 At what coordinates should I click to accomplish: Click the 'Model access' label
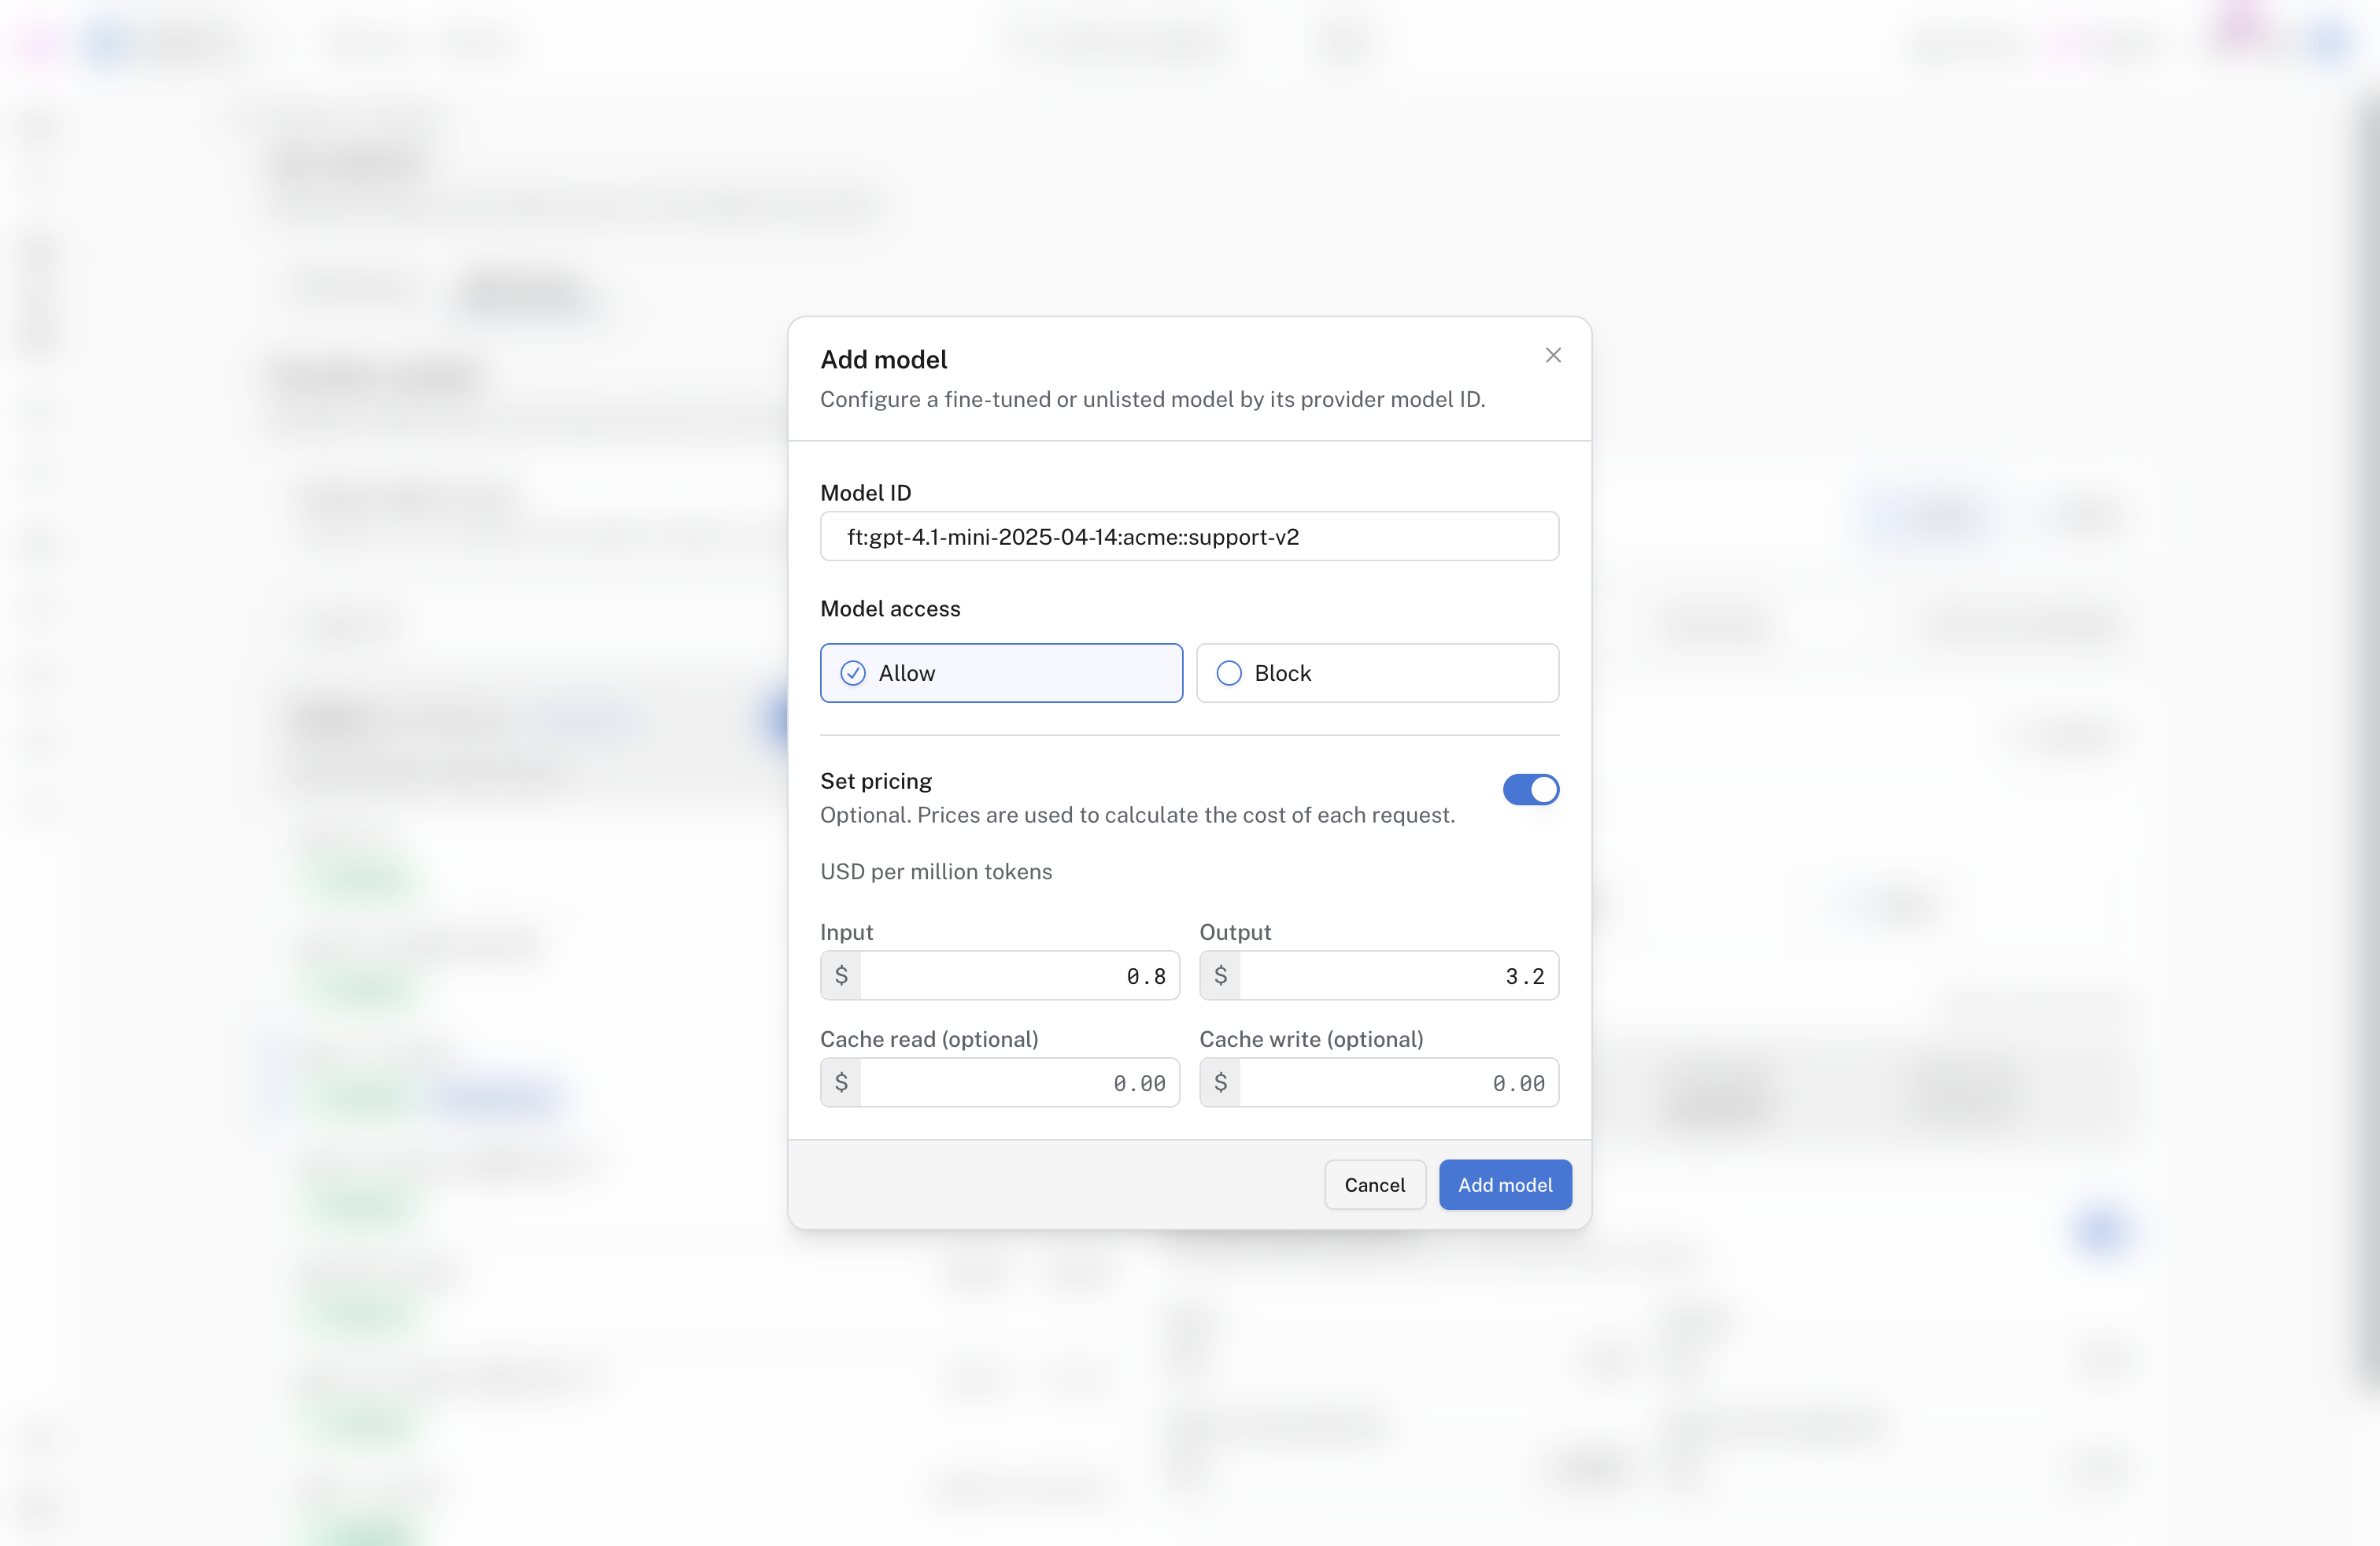(x=890, y=608)
